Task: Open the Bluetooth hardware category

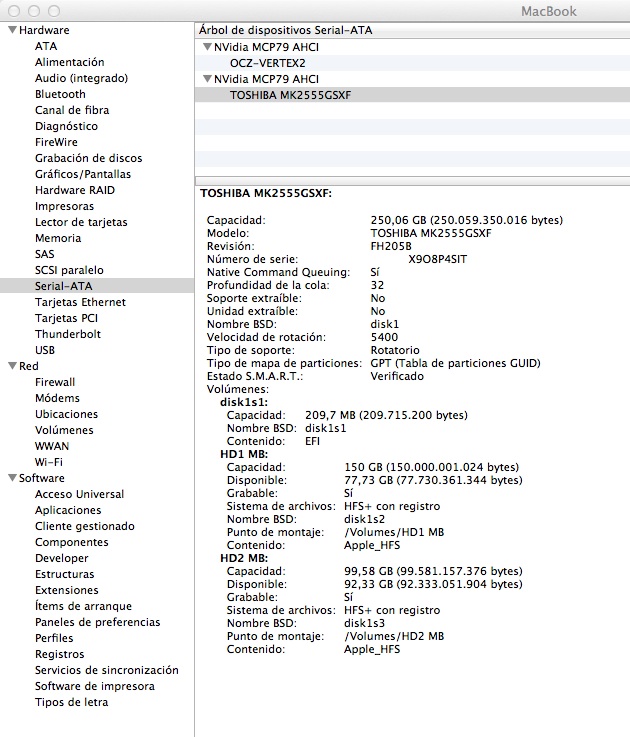Action: point(60,94)
